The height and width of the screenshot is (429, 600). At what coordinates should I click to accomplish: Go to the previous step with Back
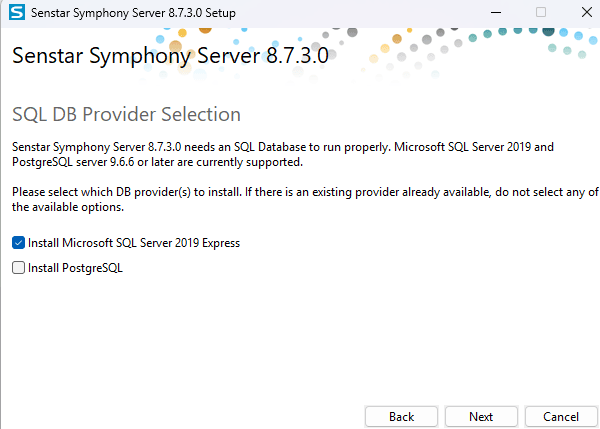(x=401, y=416)
